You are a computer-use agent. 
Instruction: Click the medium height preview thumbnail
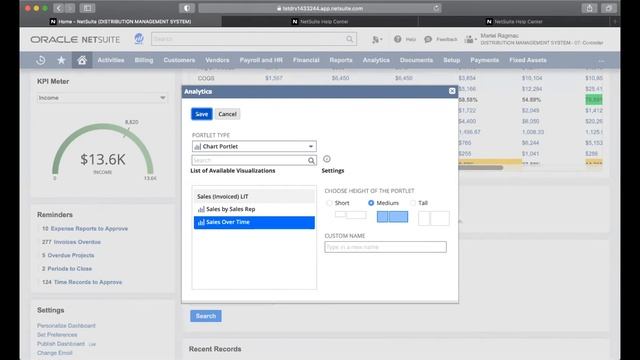coord(392,217)
